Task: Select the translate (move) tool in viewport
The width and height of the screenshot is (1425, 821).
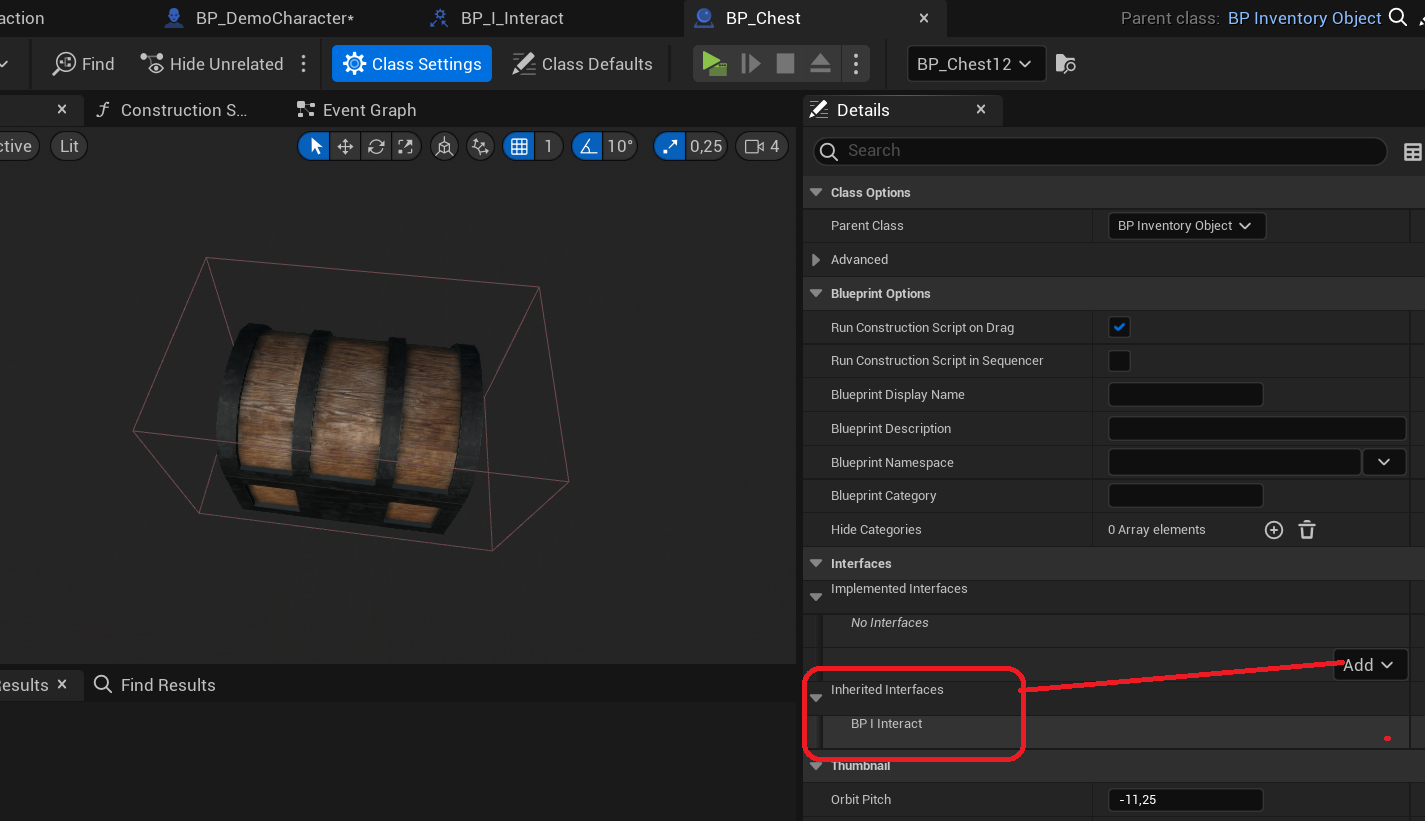Action: 345,147
